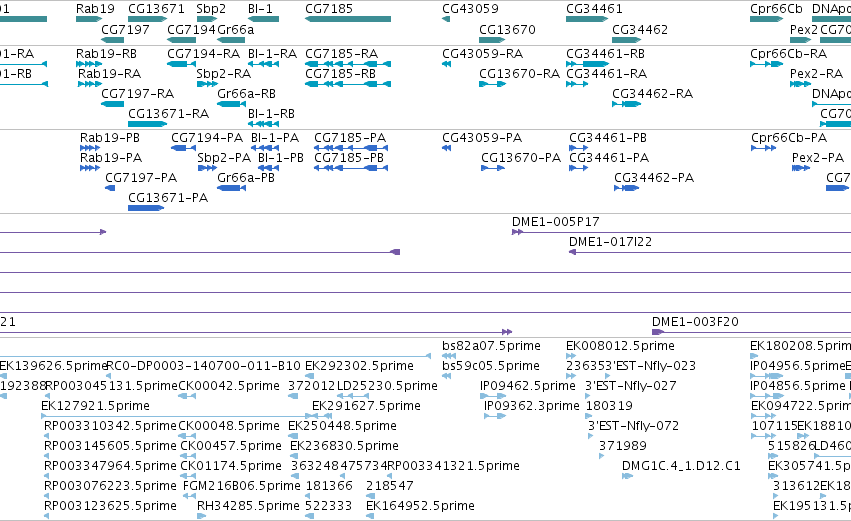851x521 pixels.
Task: Click EST bs59c05.5prime
Action: (447, 376)
